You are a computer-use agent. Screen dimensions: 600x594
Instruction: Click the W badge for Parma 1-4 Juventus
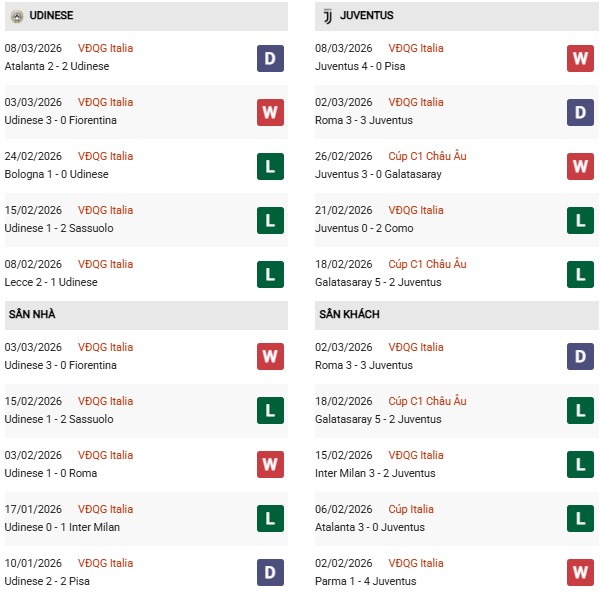580,573
